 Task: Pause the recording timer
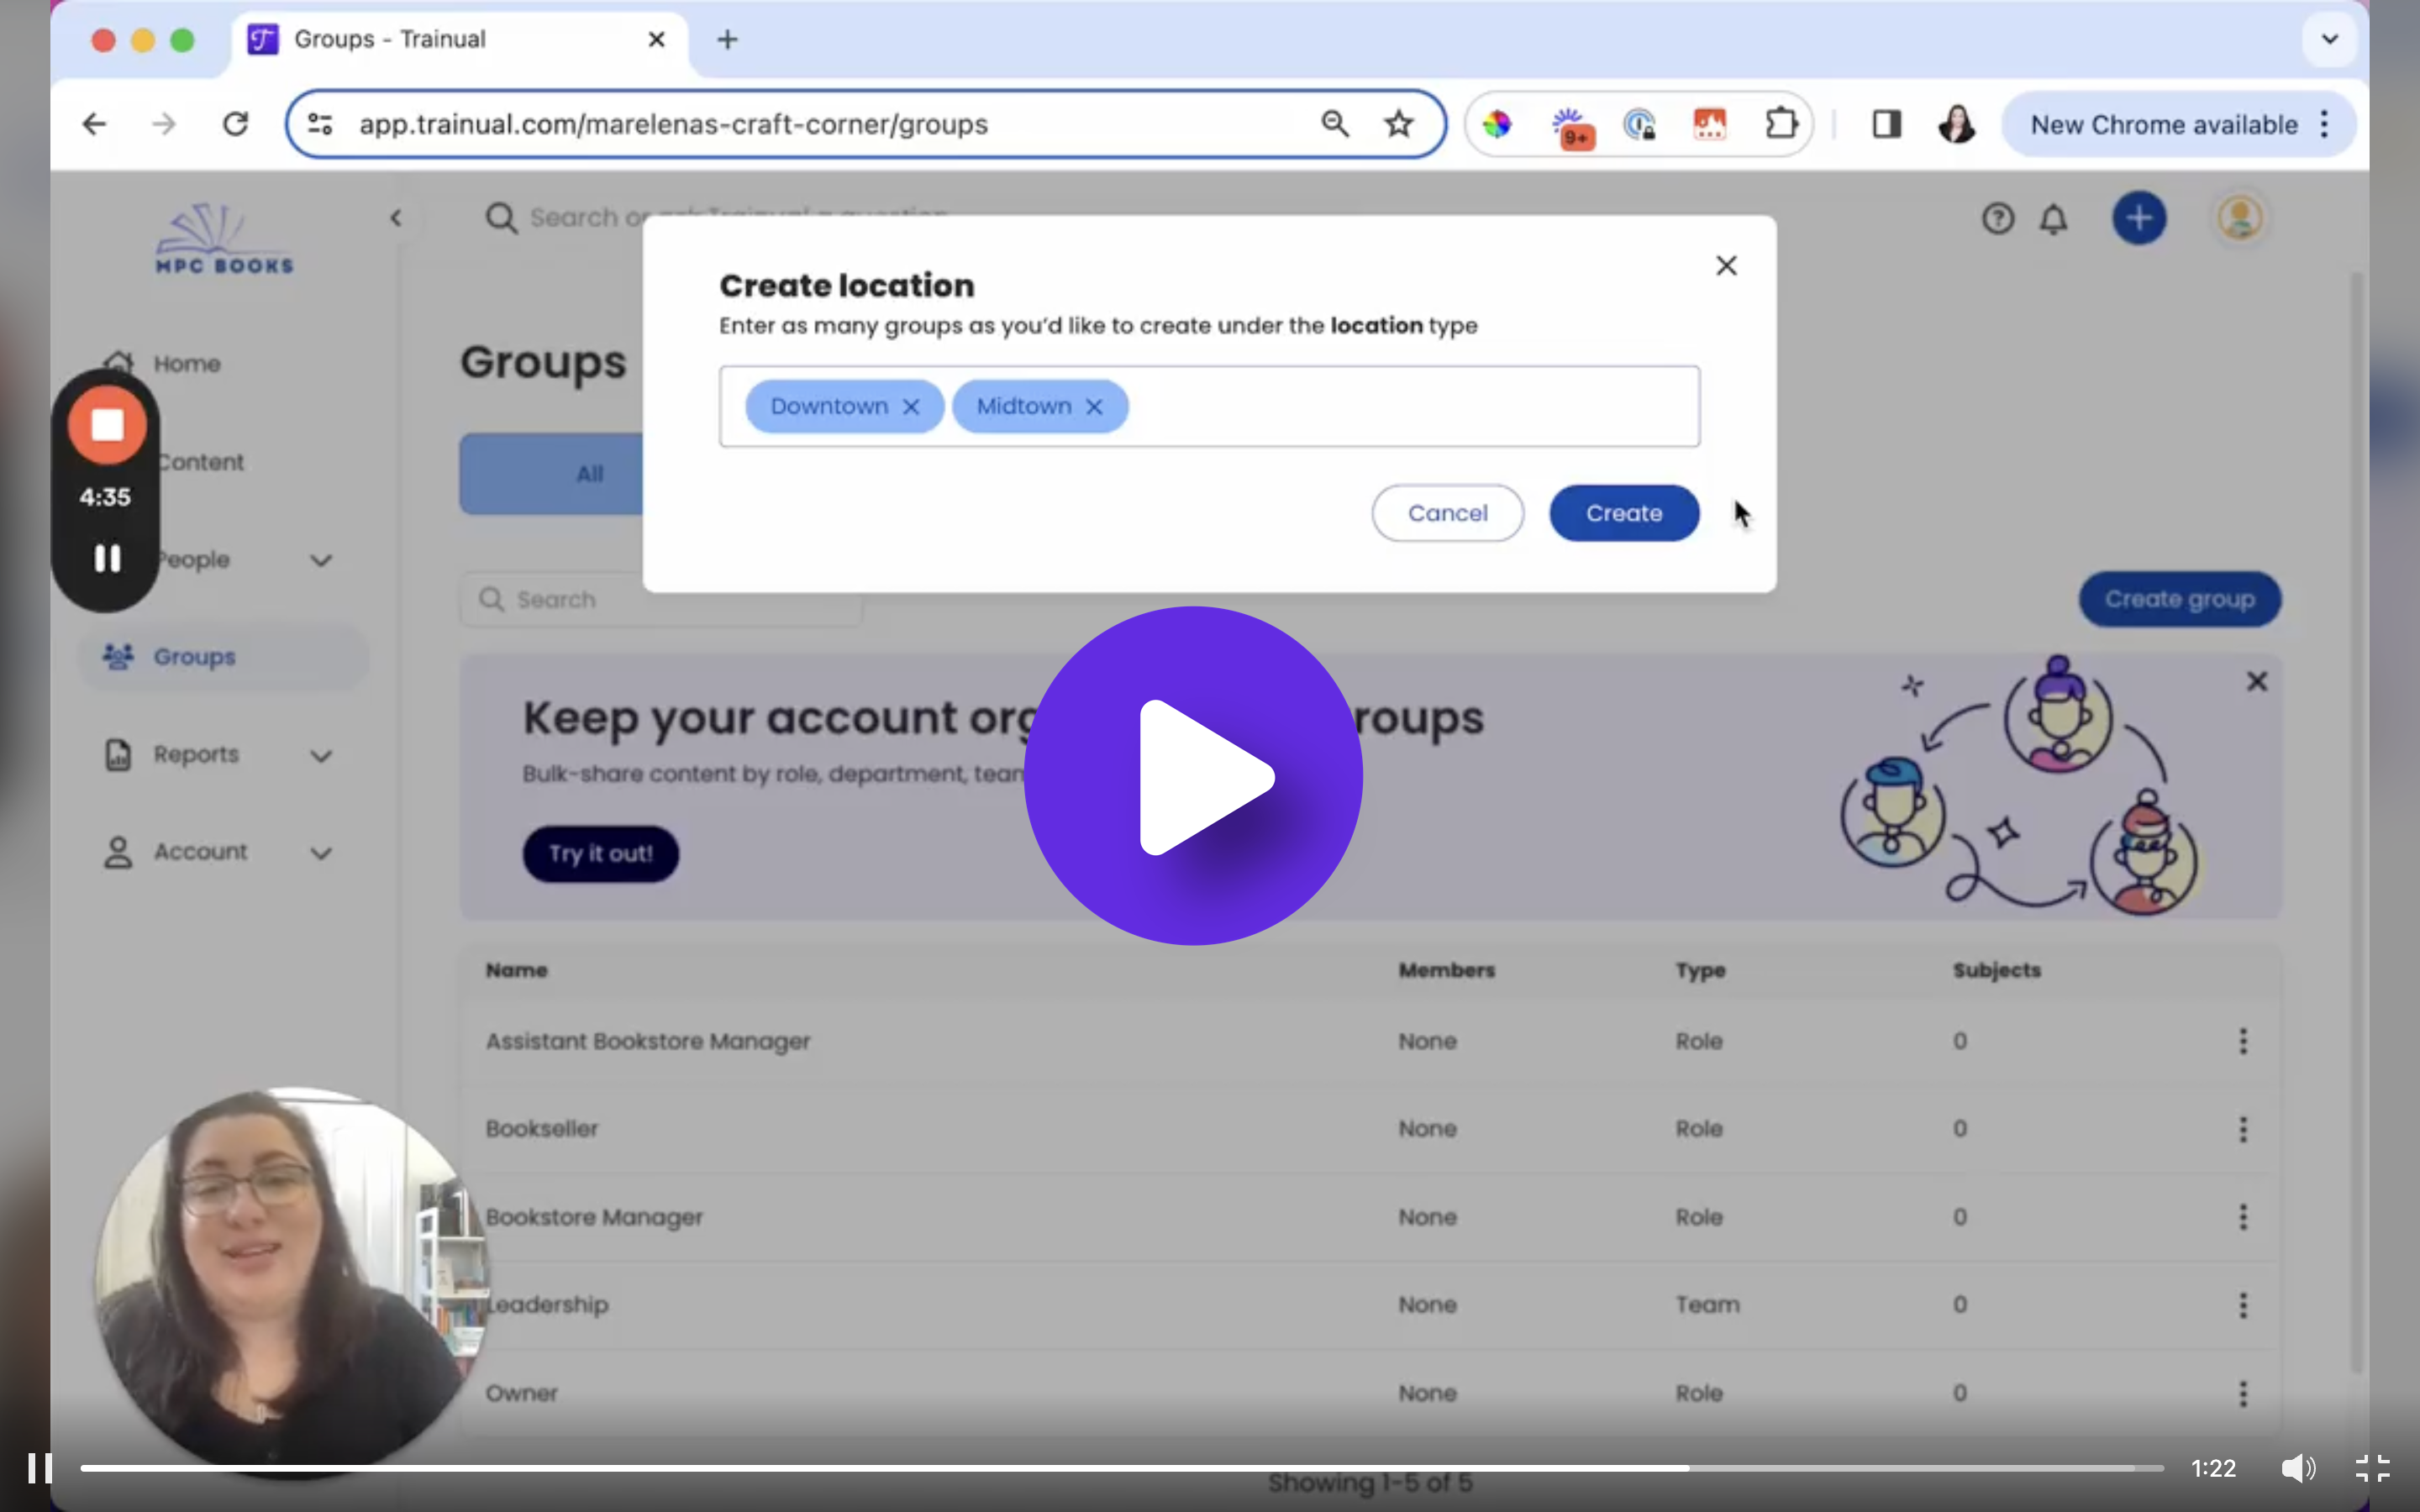106,559
